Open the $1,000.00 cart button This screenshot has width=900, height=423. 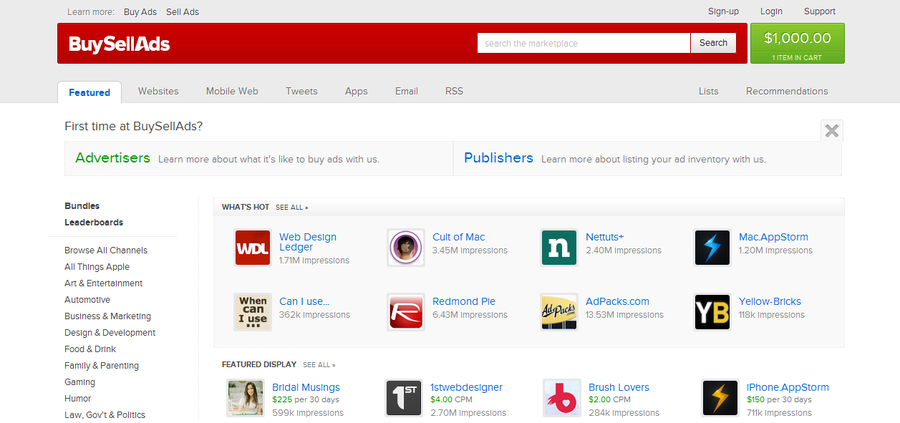[796, 44]
